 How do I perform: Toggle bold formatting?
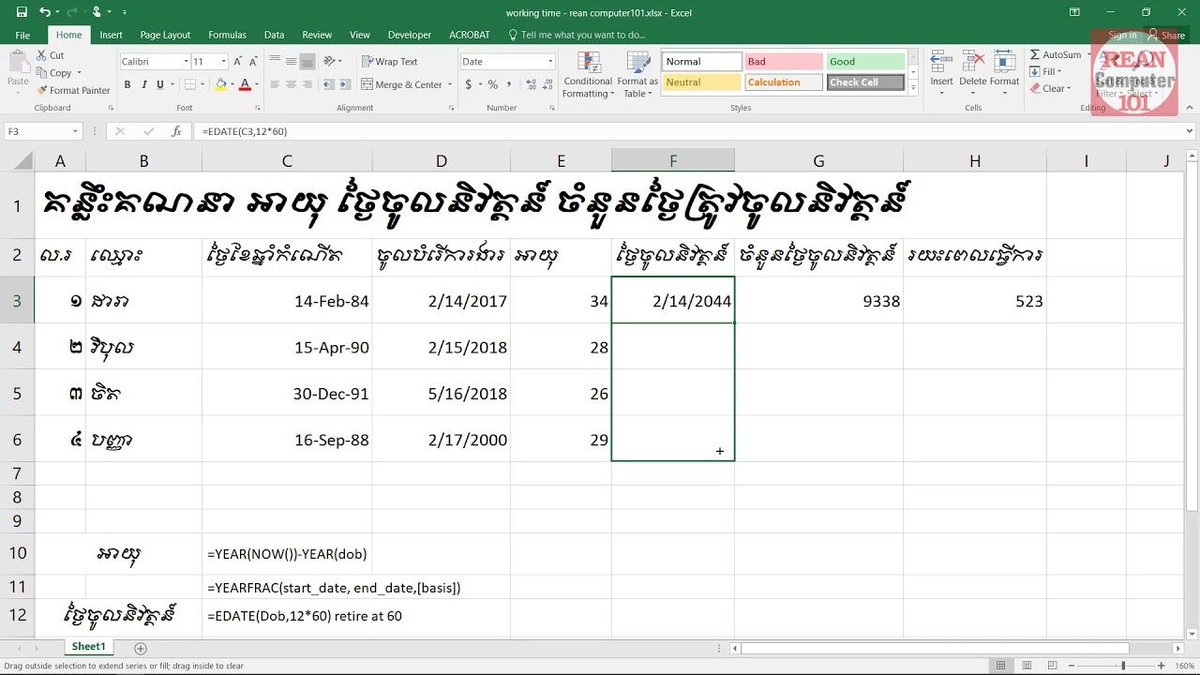(127, 85)
